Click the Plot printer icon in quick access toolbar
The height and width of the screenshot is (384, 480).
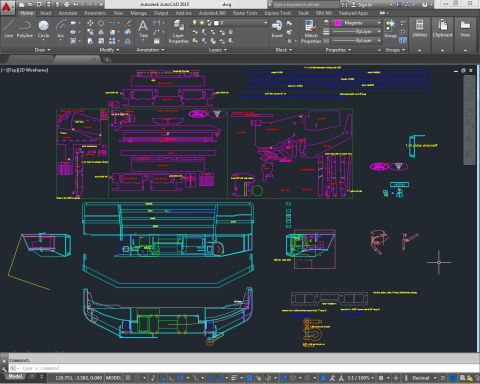66,4
